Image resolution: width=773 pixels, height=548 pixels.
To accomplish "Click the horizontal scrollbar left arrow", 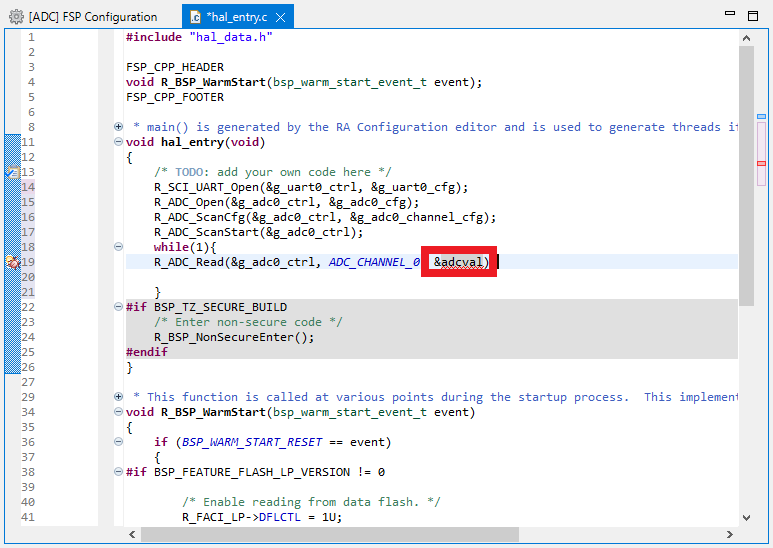I will pos(132,534).
